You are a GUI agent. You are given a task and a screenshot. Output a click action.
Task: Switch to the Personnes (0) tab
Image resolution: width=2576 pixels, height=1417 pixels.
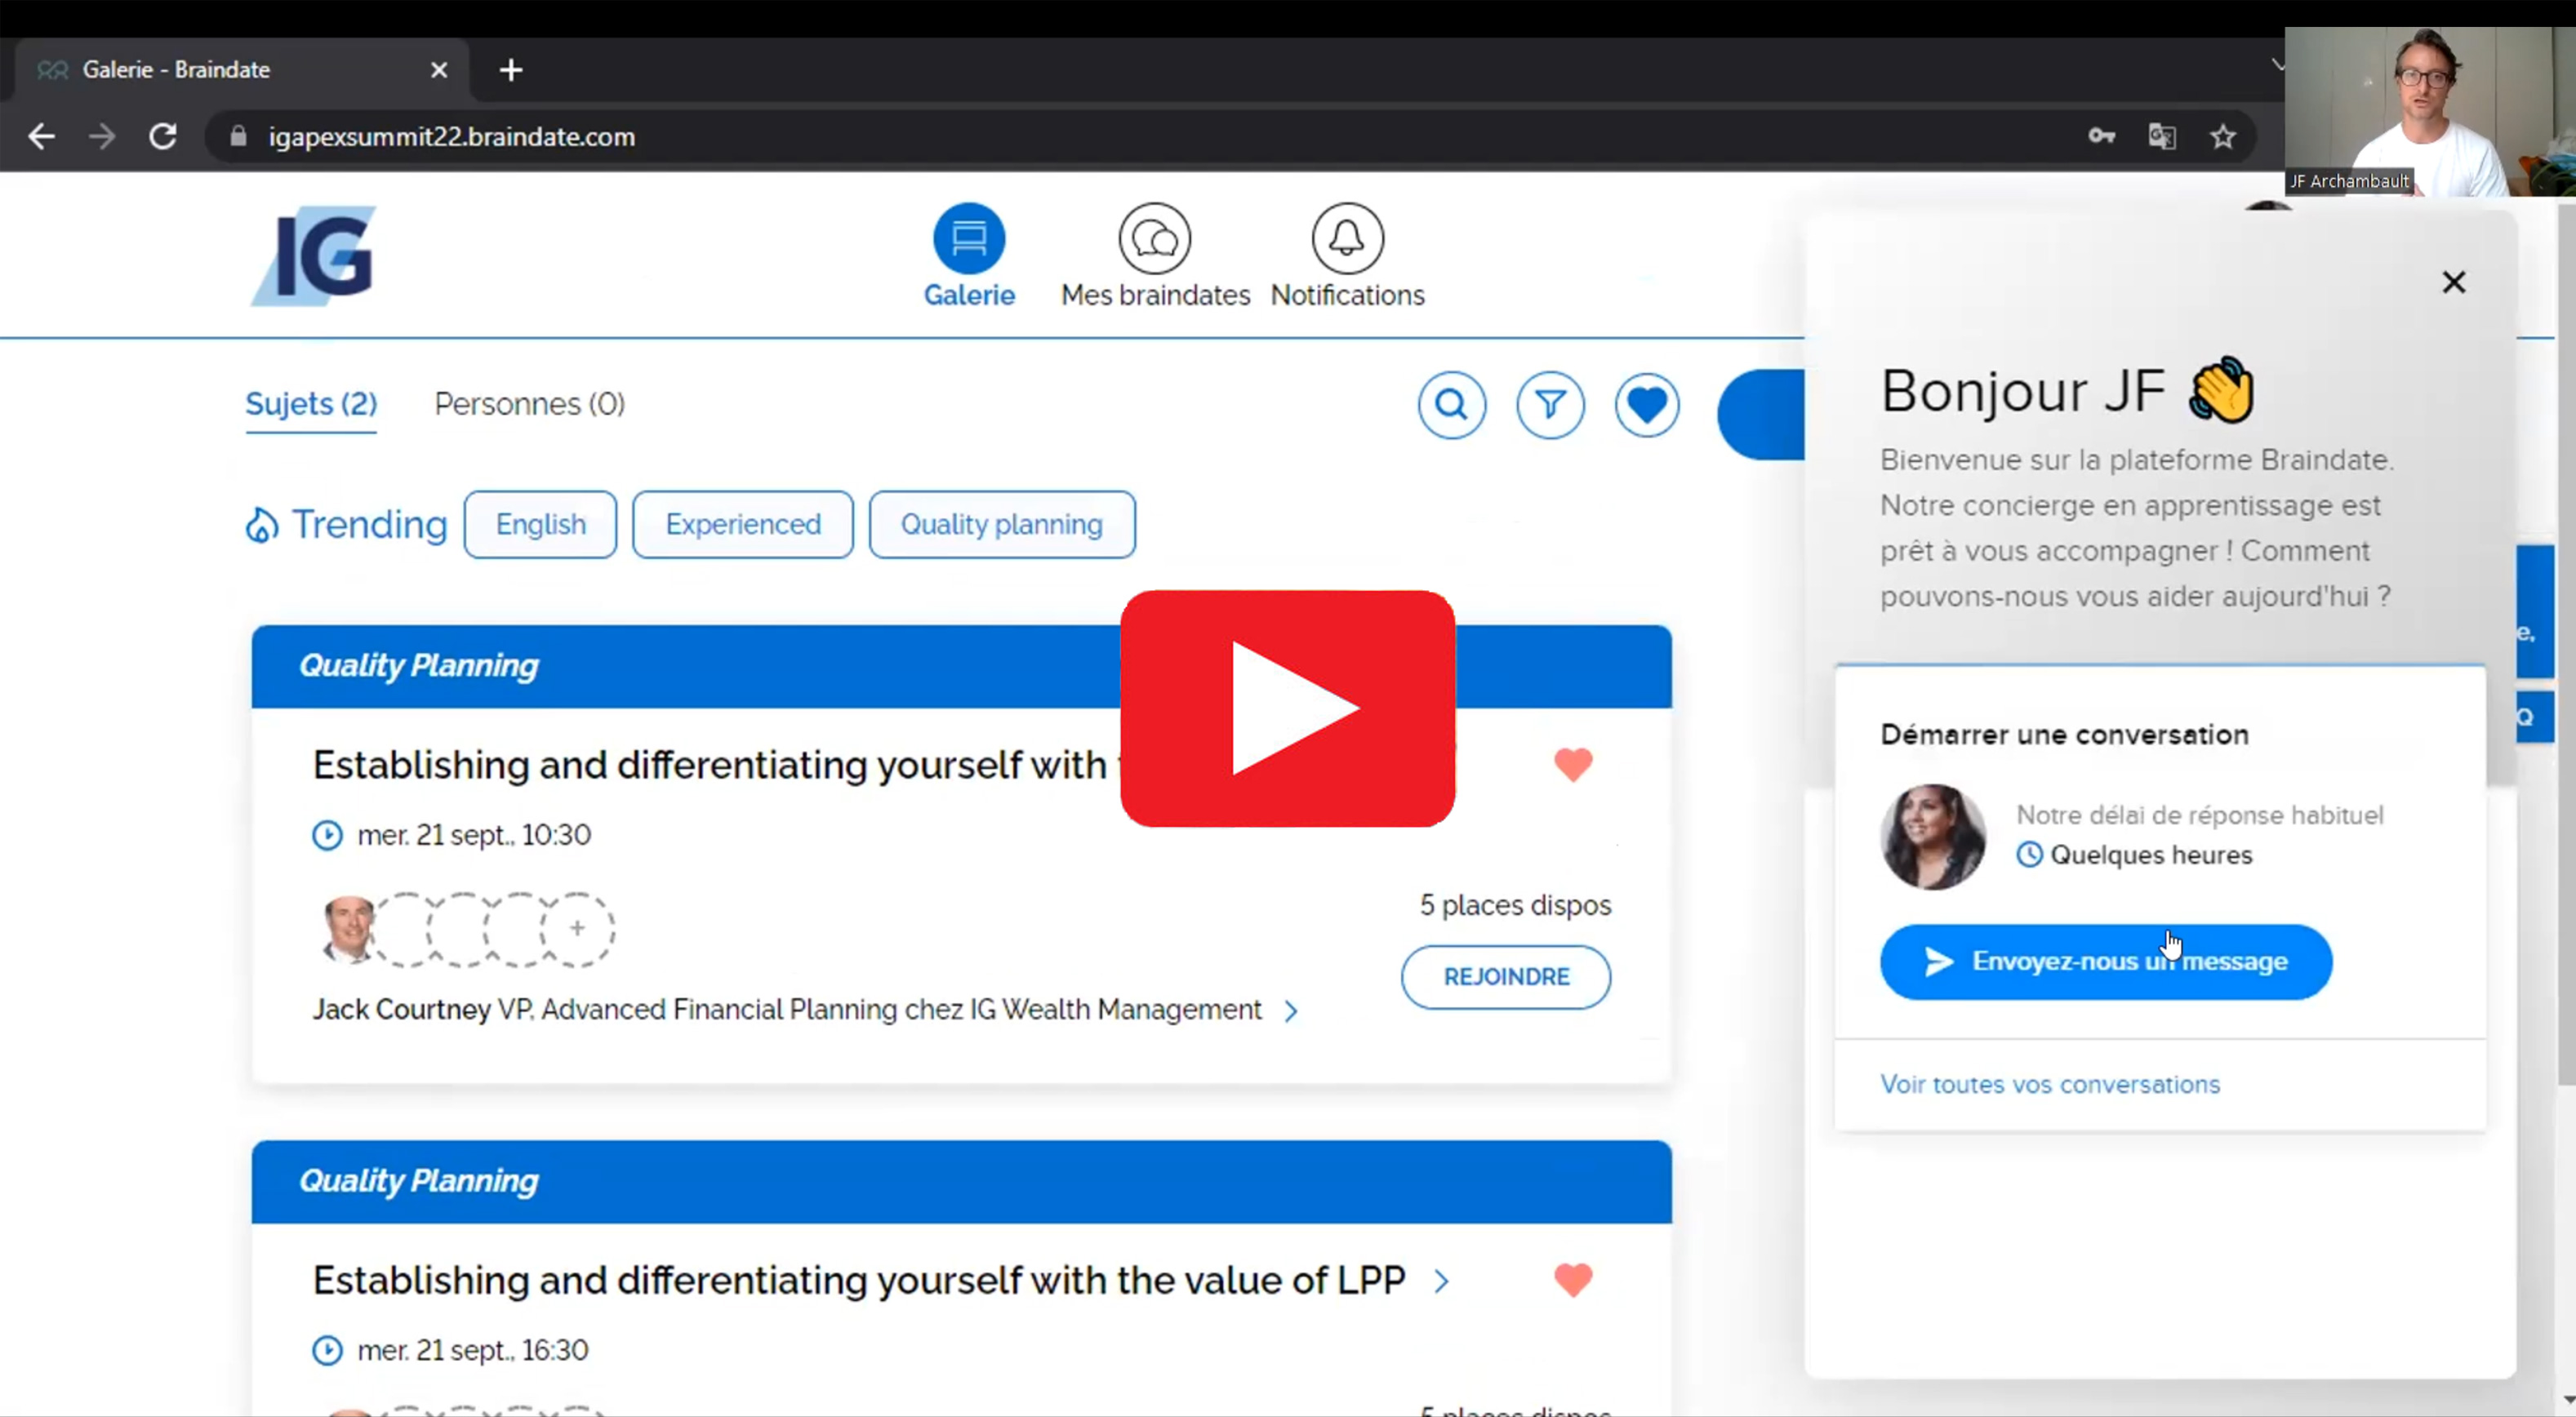click(529, 404)
